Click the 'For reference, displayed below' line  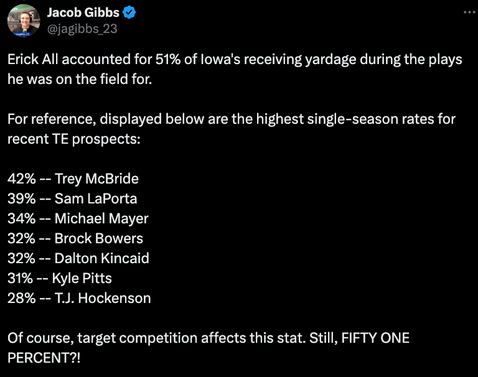click(x=231, y=119)
